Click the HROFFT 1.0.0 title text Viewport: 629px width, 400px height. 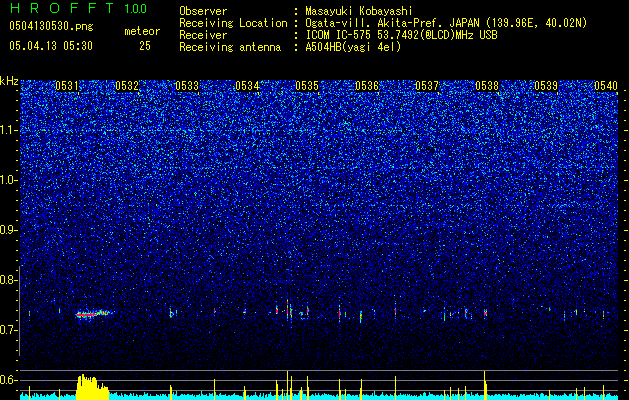(78, 8)
